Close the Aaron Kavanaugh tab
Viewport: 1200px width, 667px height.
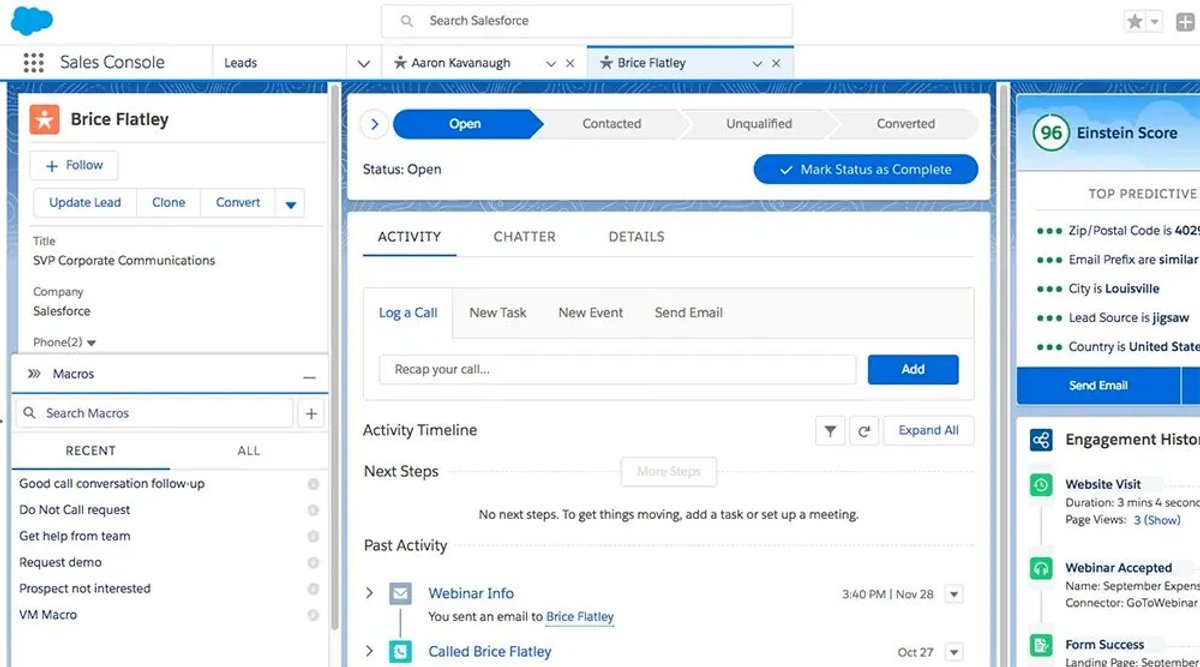[570, 63]
